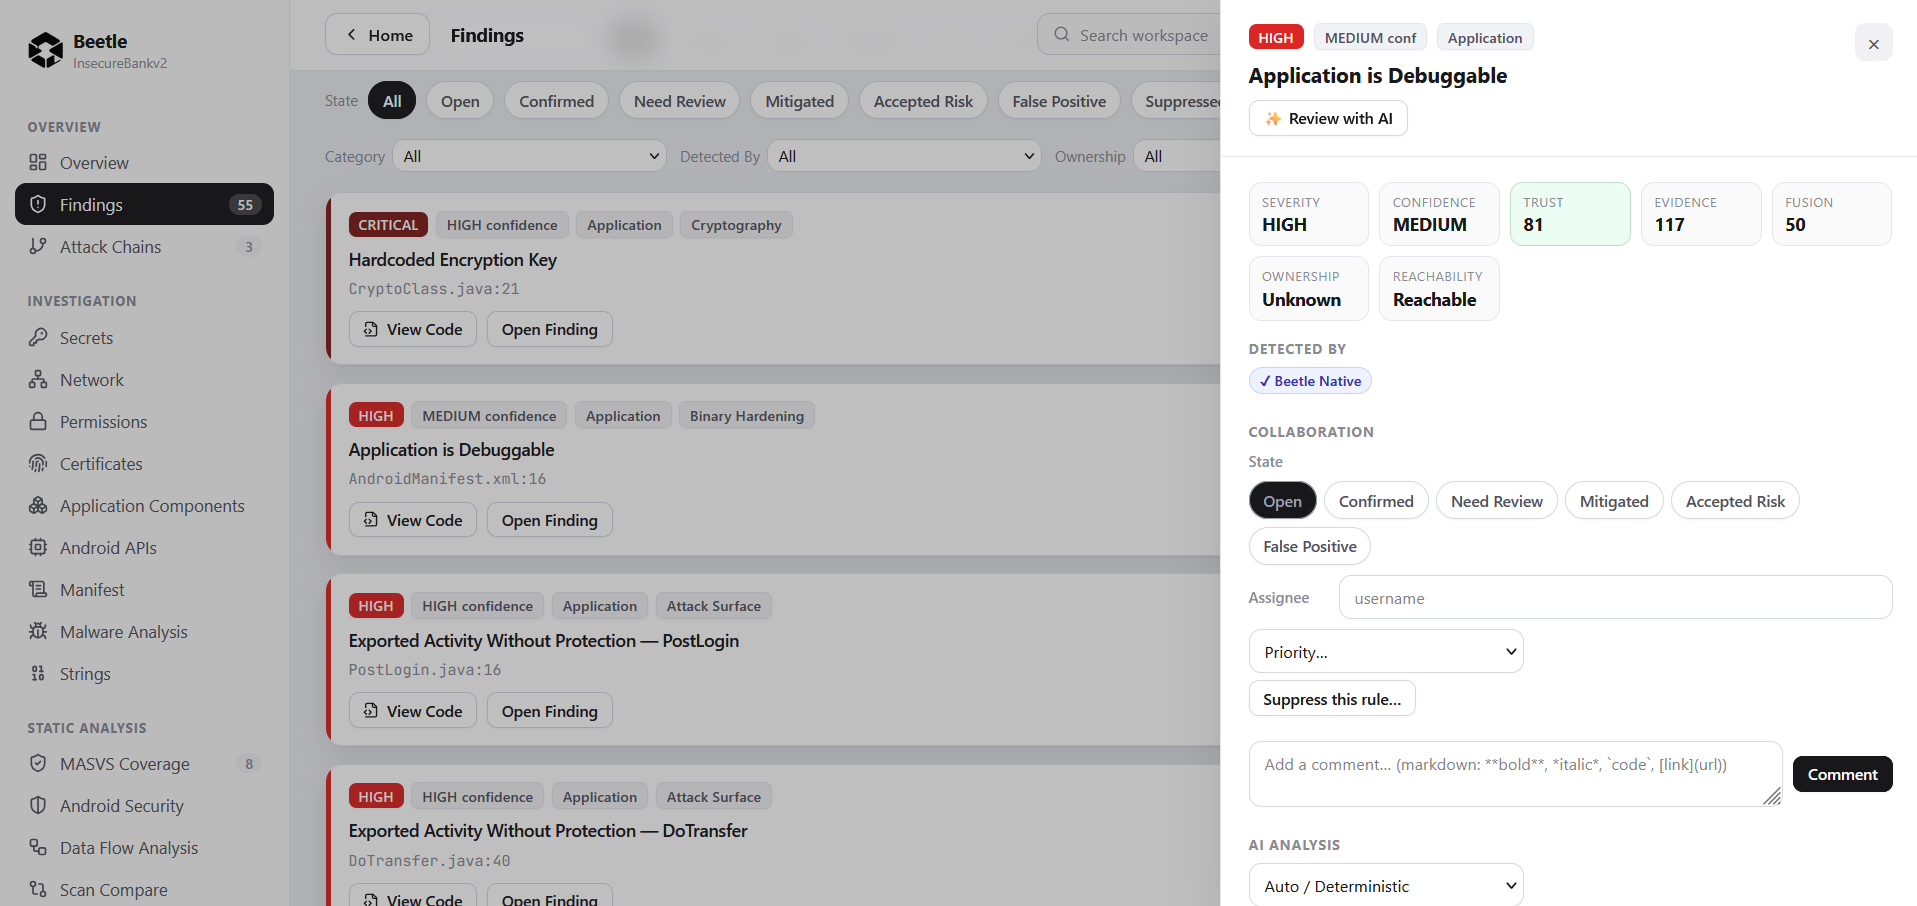Open Secrets via its key icon

point(38,337)
